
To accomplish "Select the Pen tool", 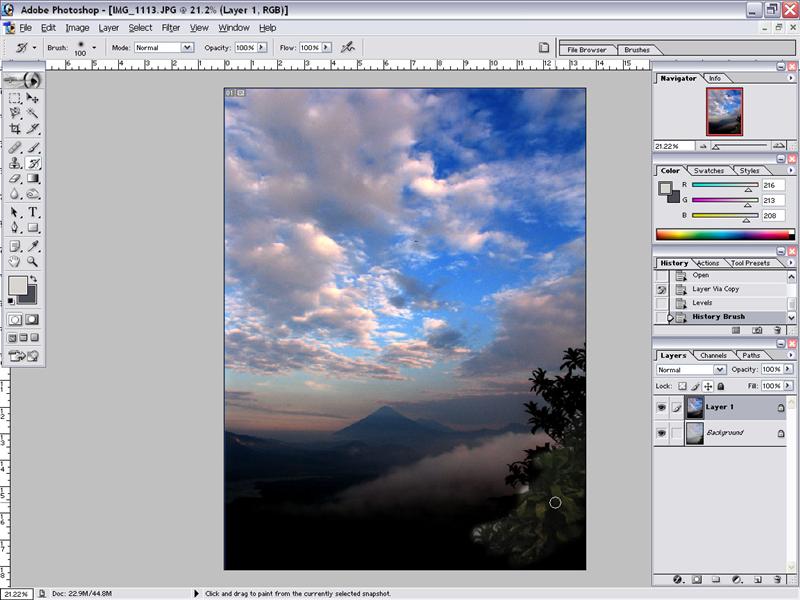I will point(15,228).
